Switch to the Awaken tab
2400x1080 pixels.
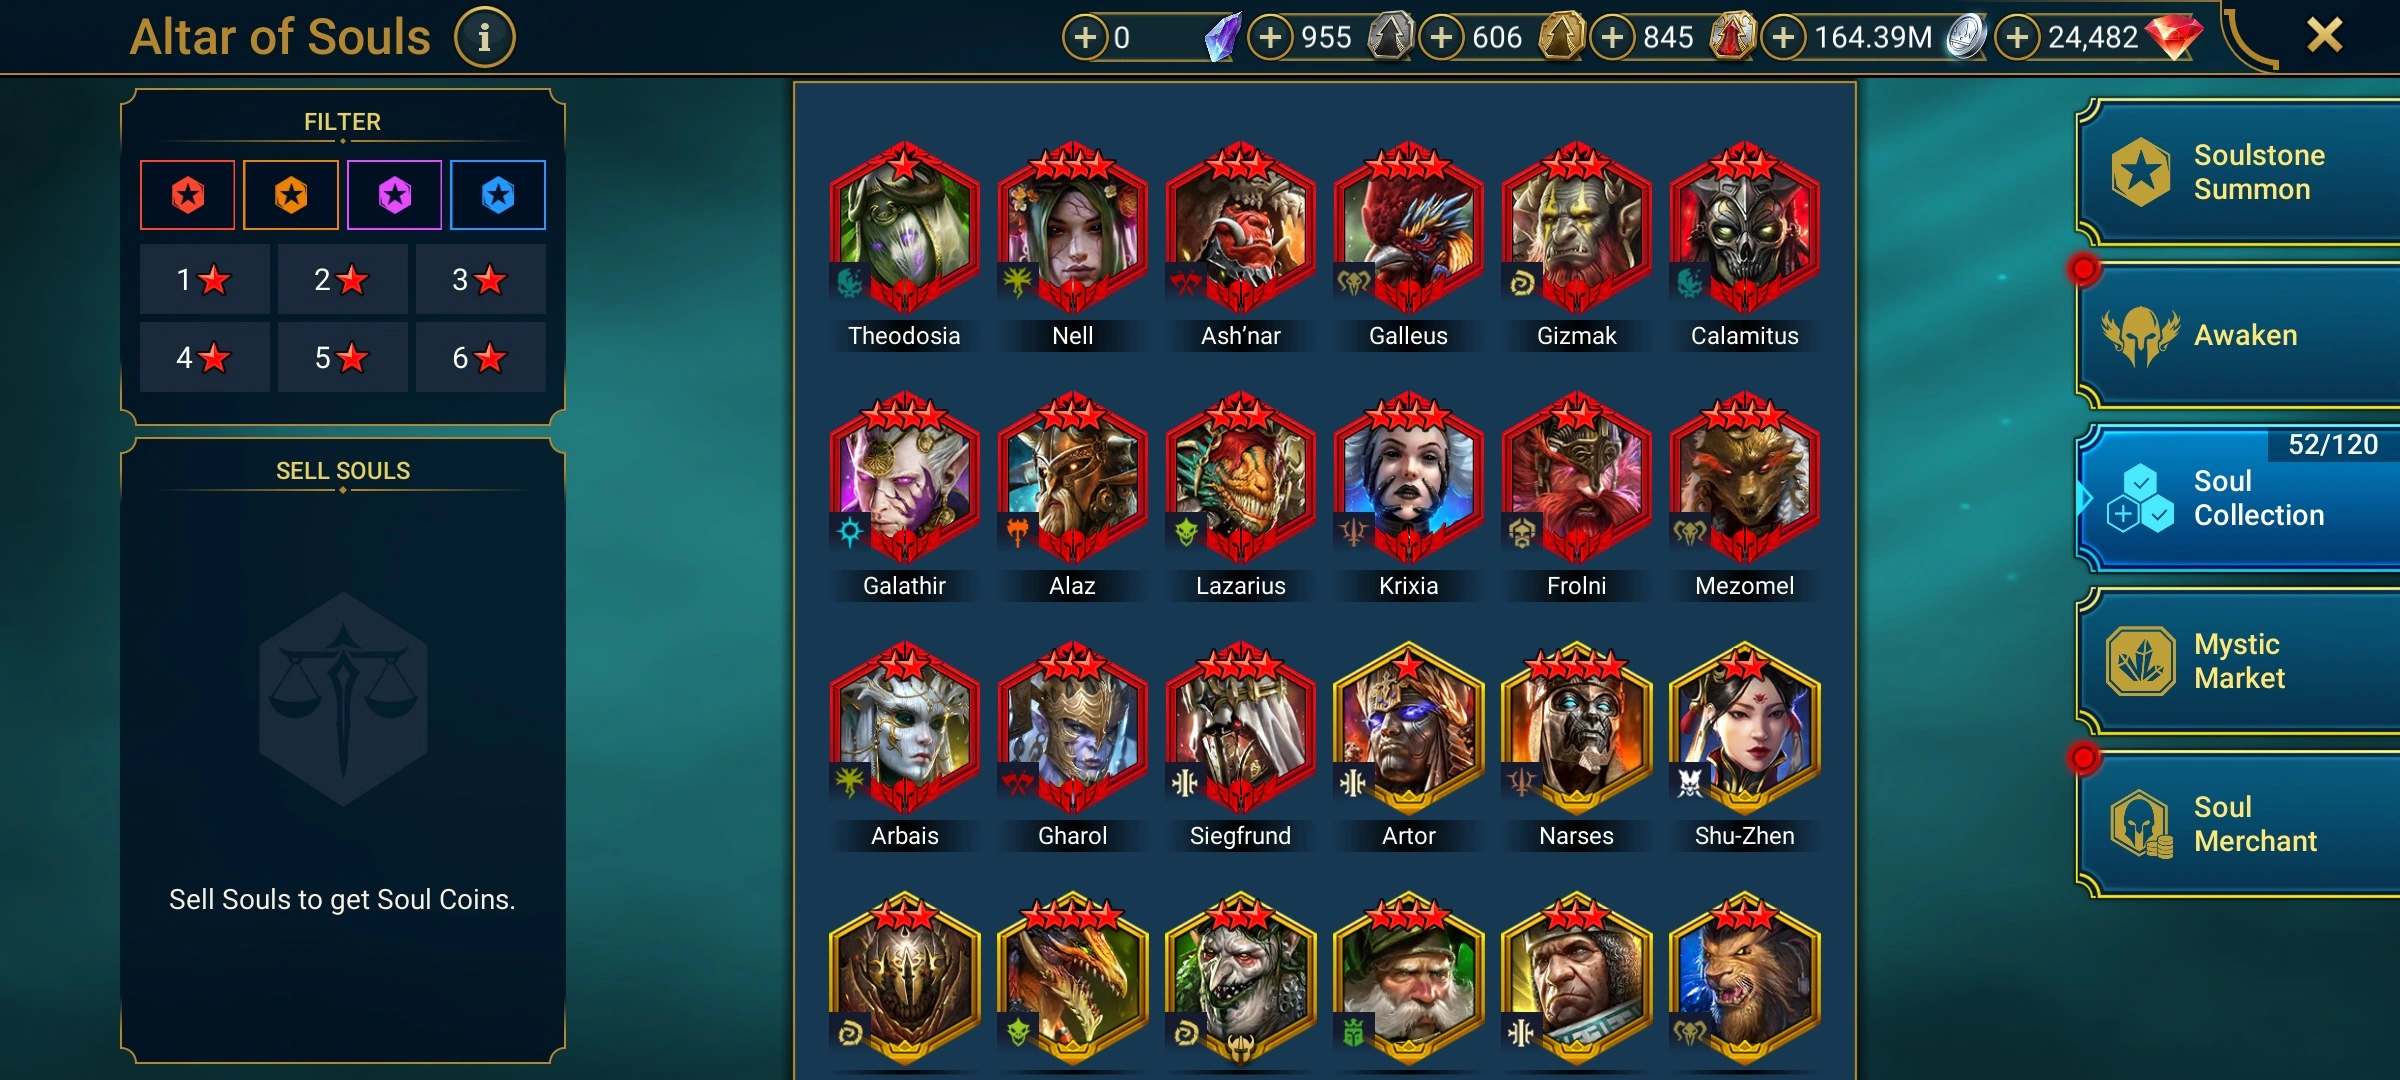[x=2240, y=336]
